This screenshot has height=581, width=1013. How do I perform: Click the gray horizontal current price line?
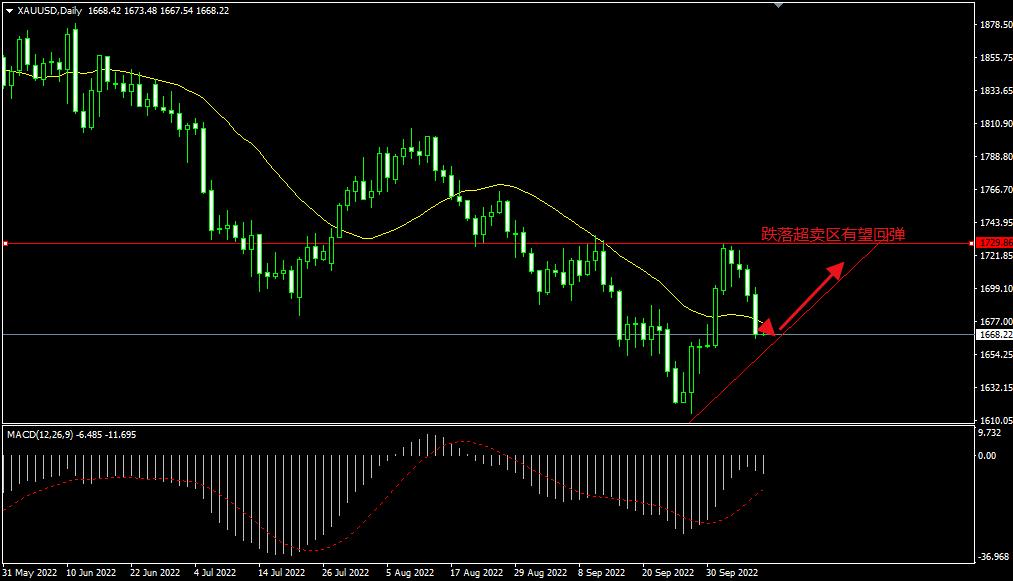pos(489,335)
